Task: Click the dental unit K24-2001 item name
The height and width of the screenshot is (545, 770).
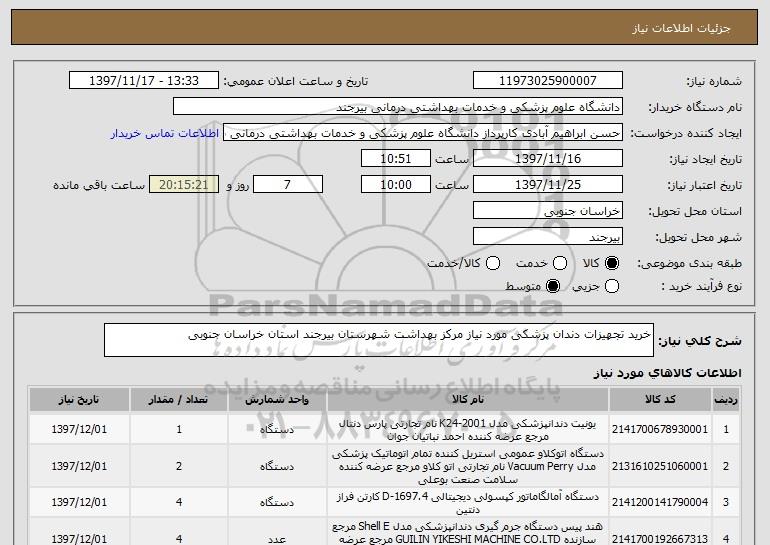Action: pyautogui.click(x=468, y=430)
